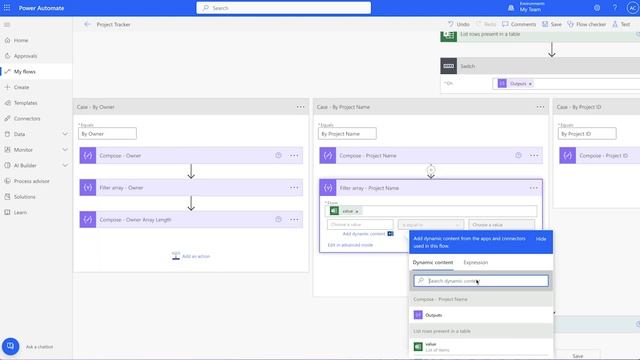Screen dimensions: 640x360
Task: Open Compose - Project Name ellipsis menu
Action: click(534, 156)
